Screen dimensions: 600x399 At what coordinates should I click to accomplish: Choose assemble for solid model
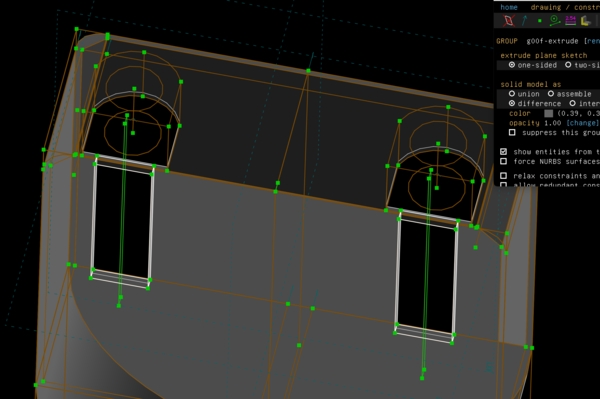point(570,94)
